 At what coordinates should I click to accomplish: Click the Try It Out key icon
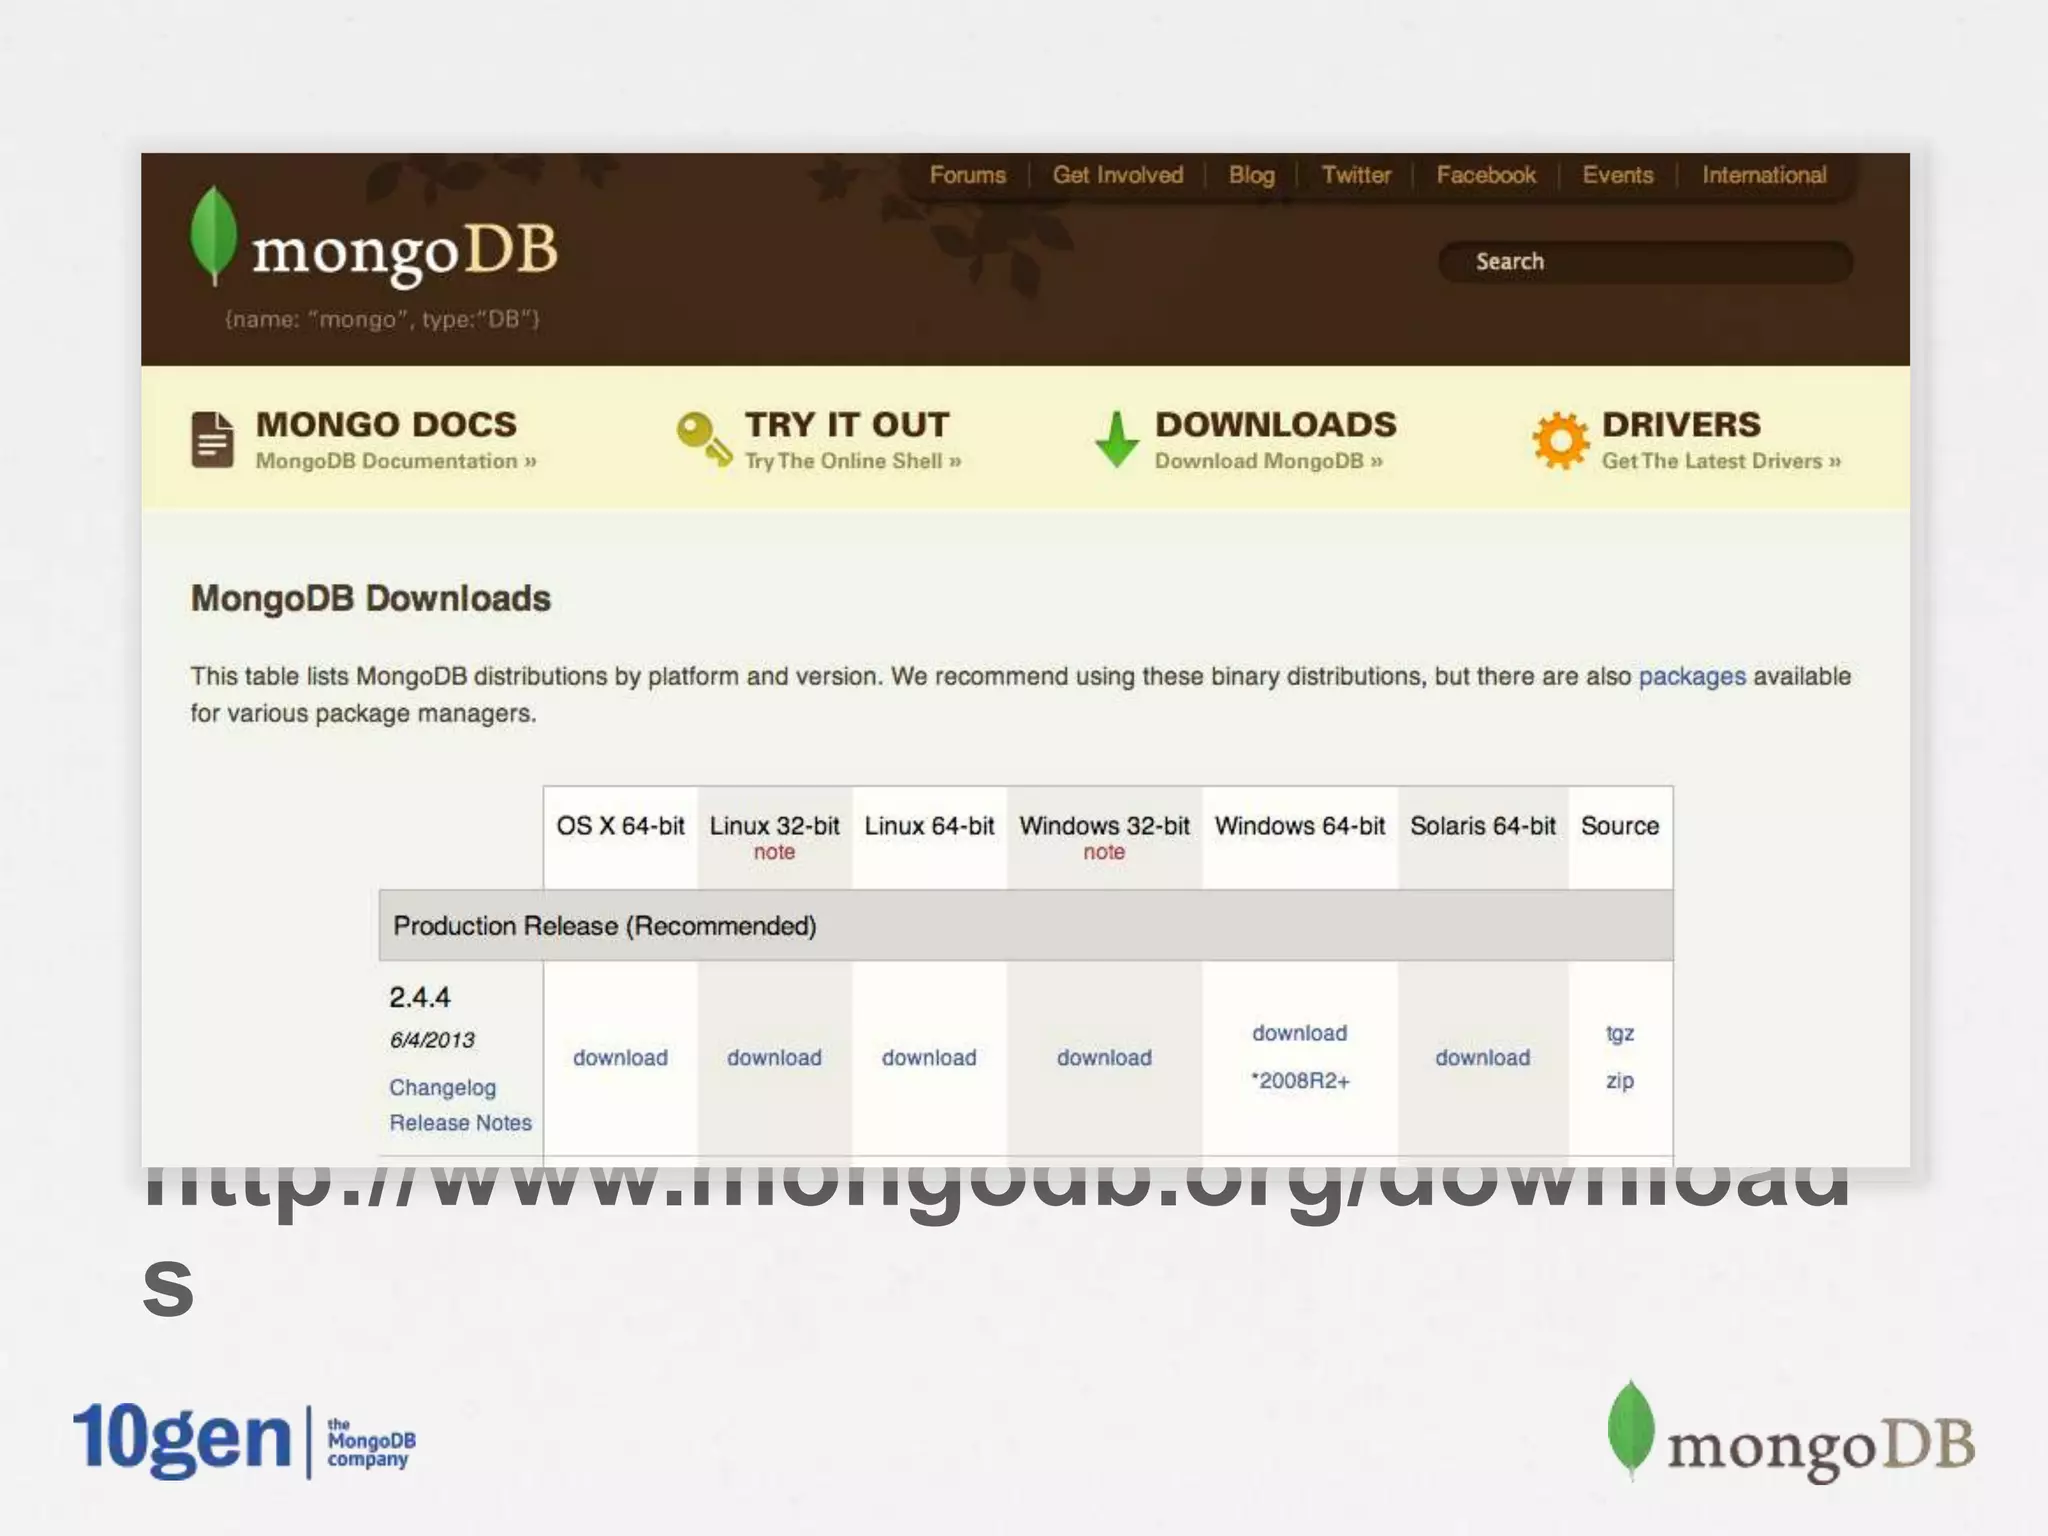(x=704, y=438)
